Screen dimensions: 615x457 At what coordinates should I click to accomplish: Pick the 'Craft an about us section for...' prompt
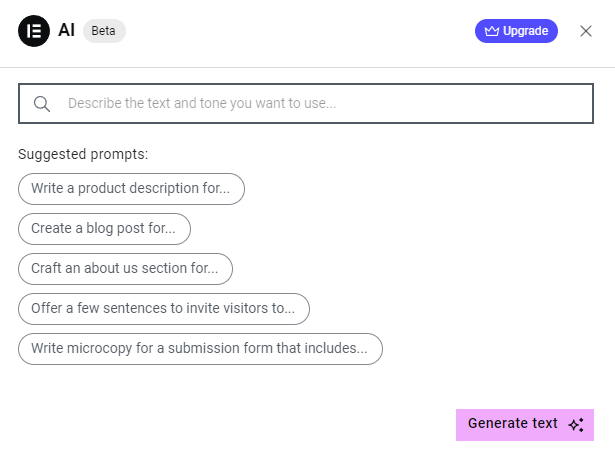tap(125, 269)
